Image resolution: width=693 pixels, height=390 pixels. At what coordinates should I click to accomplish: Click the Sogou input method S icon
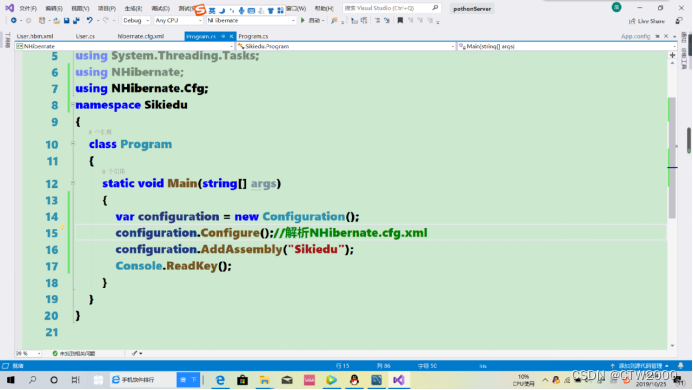coord(200,9)
